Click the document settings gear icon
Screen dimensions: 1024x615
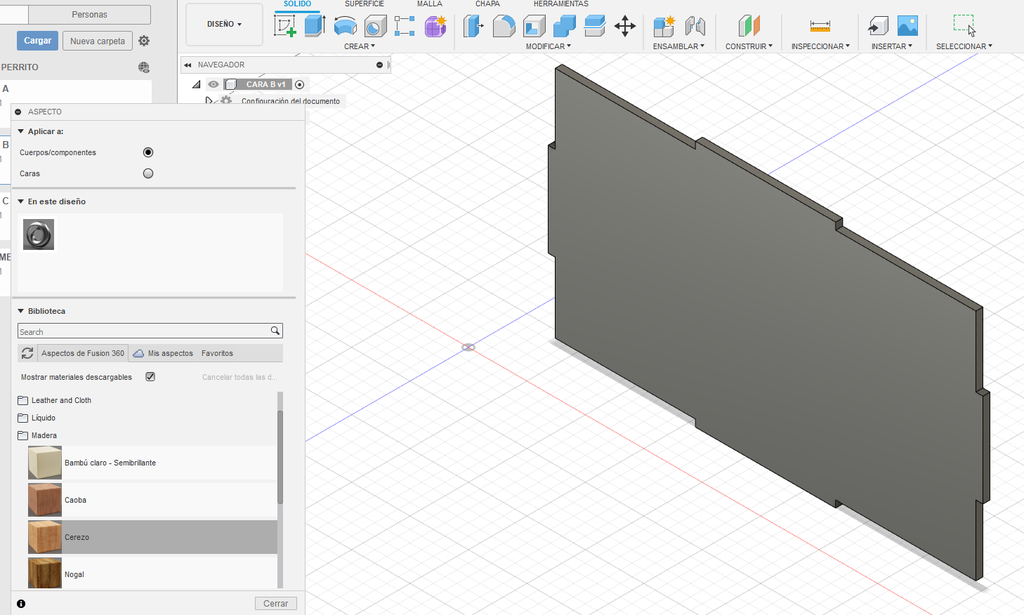click(226, 101)
